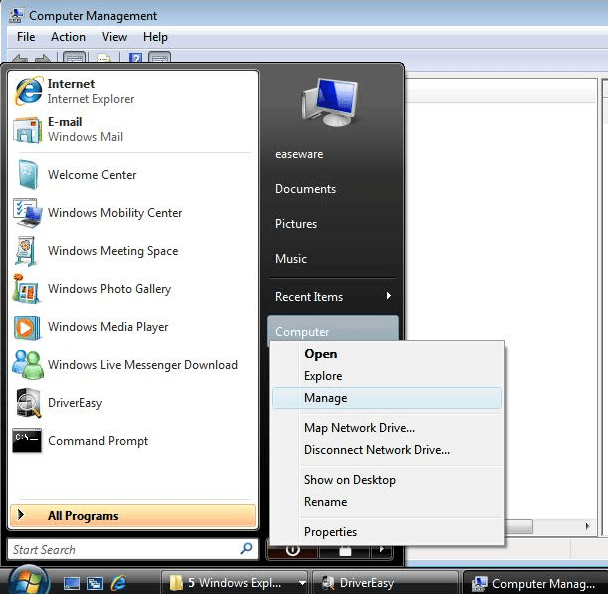
Task: Open the Welcome Center program
Action: click(133, 174)
